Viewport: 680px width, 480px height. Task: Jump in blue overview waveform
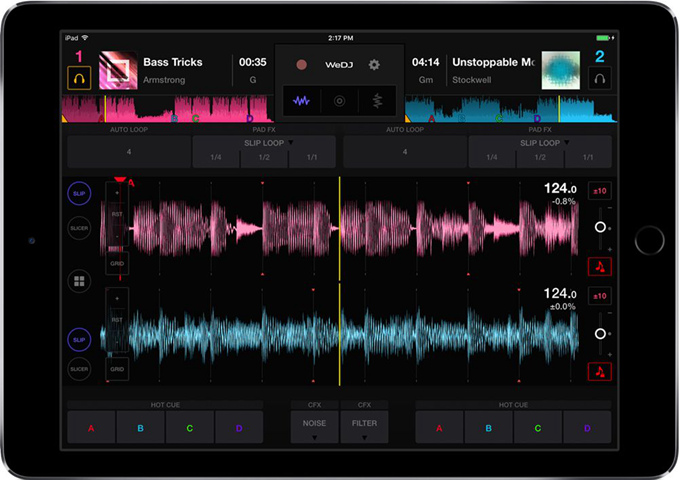(511, 109)
